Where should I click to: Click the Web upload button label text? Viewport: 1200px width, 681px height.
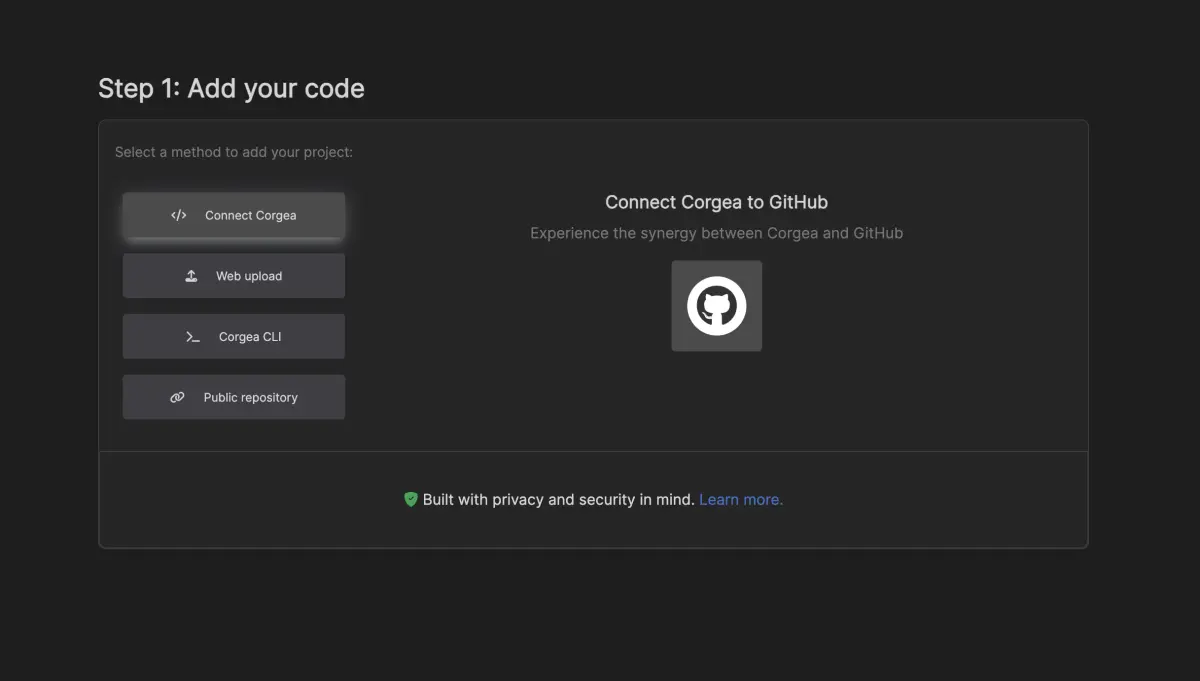tap(247, 275)
